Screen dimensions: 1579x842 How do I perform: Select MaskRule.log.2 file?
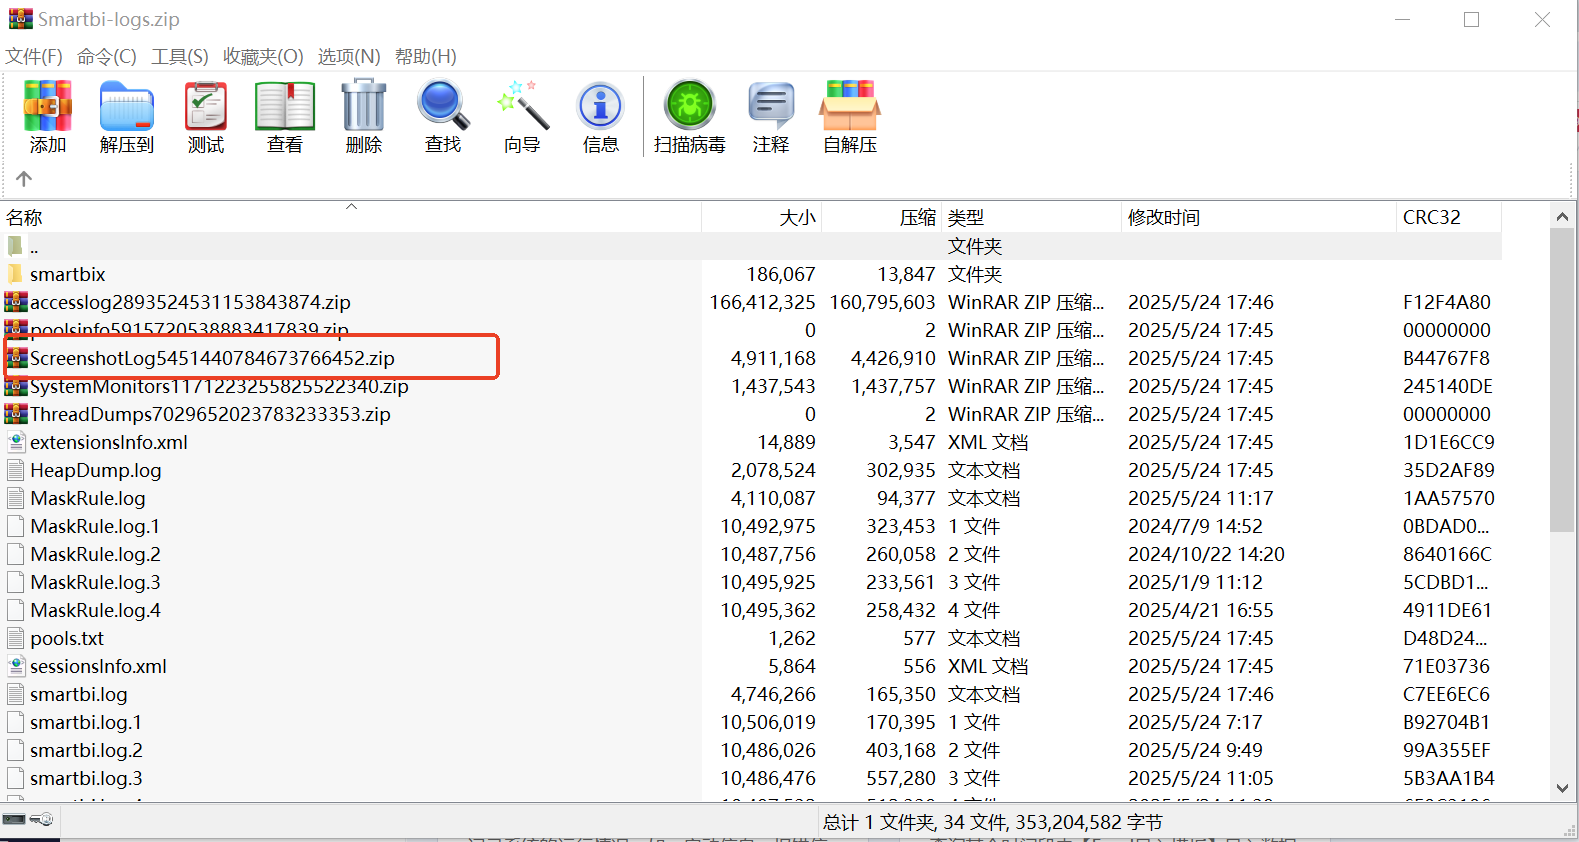coord(95,554)
